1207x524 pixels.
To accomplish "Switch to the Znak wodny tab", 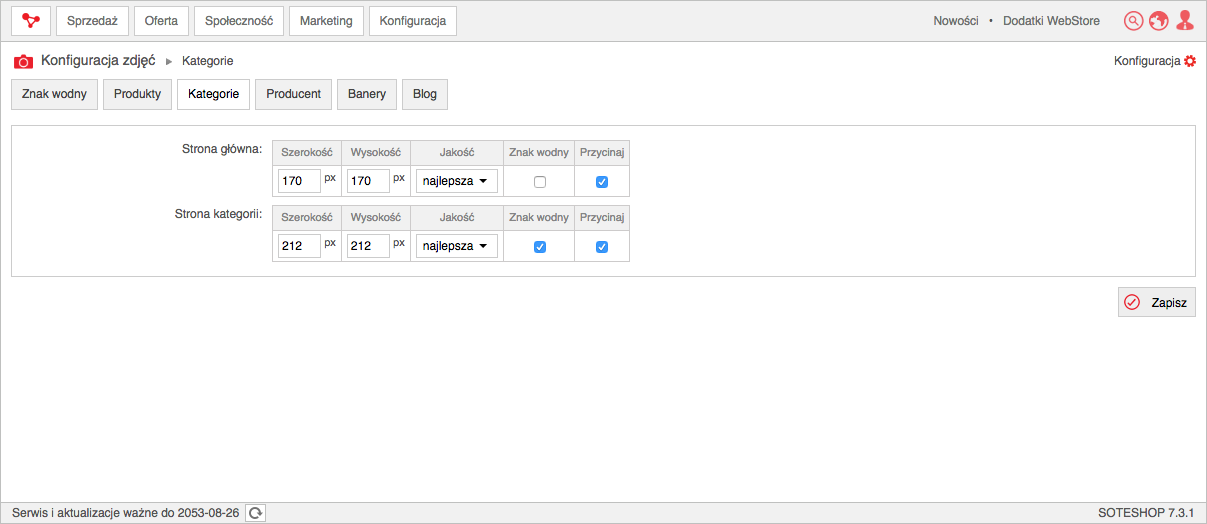I will (54, 94).
